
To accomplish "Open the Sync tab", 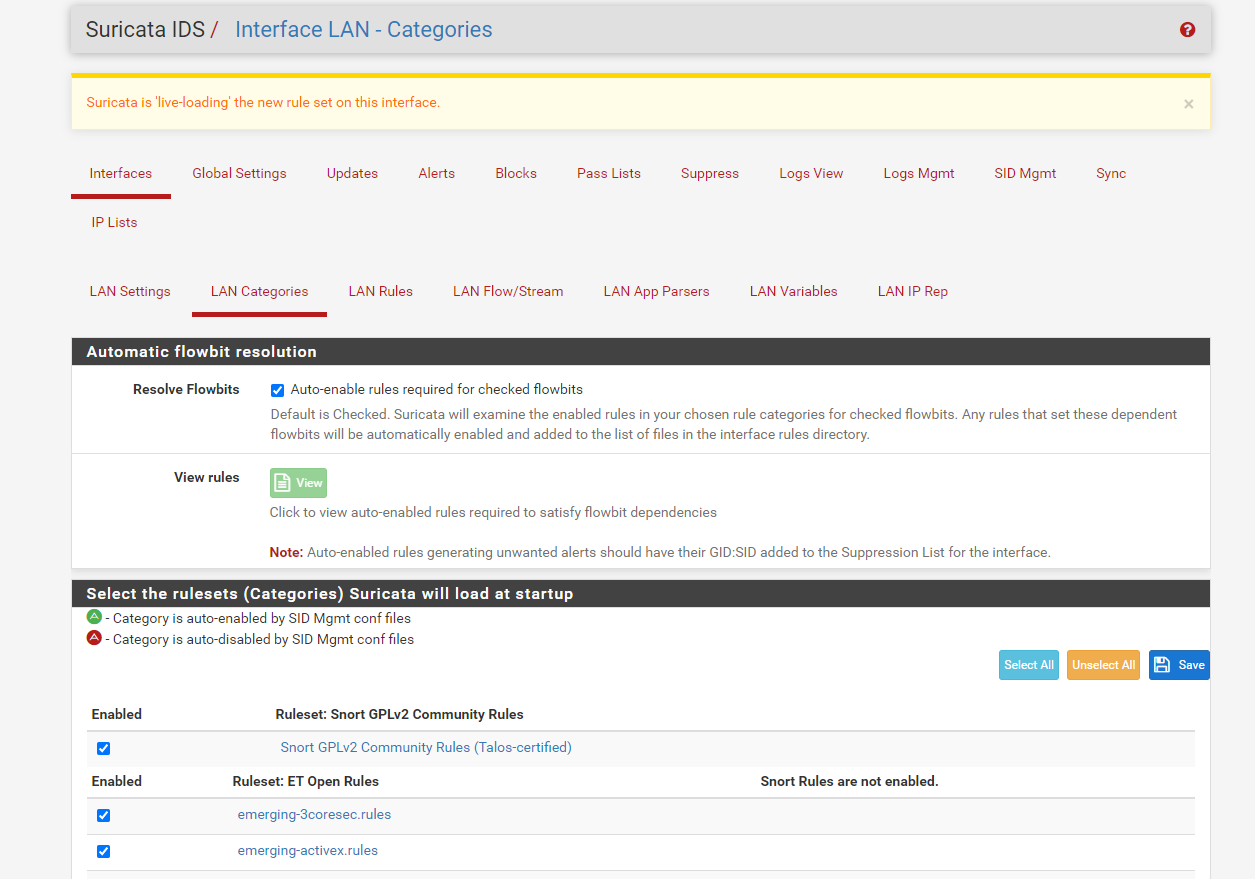I will pyautogui.click(x=1111, y=173).
